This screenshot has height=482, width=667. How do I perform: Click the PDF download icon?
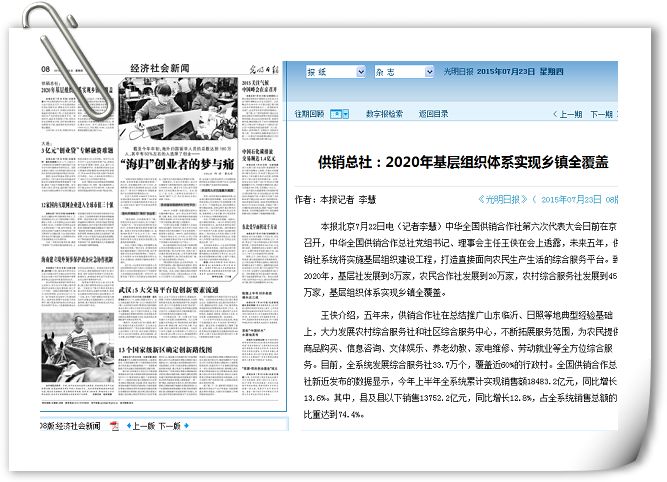point(114,426)
